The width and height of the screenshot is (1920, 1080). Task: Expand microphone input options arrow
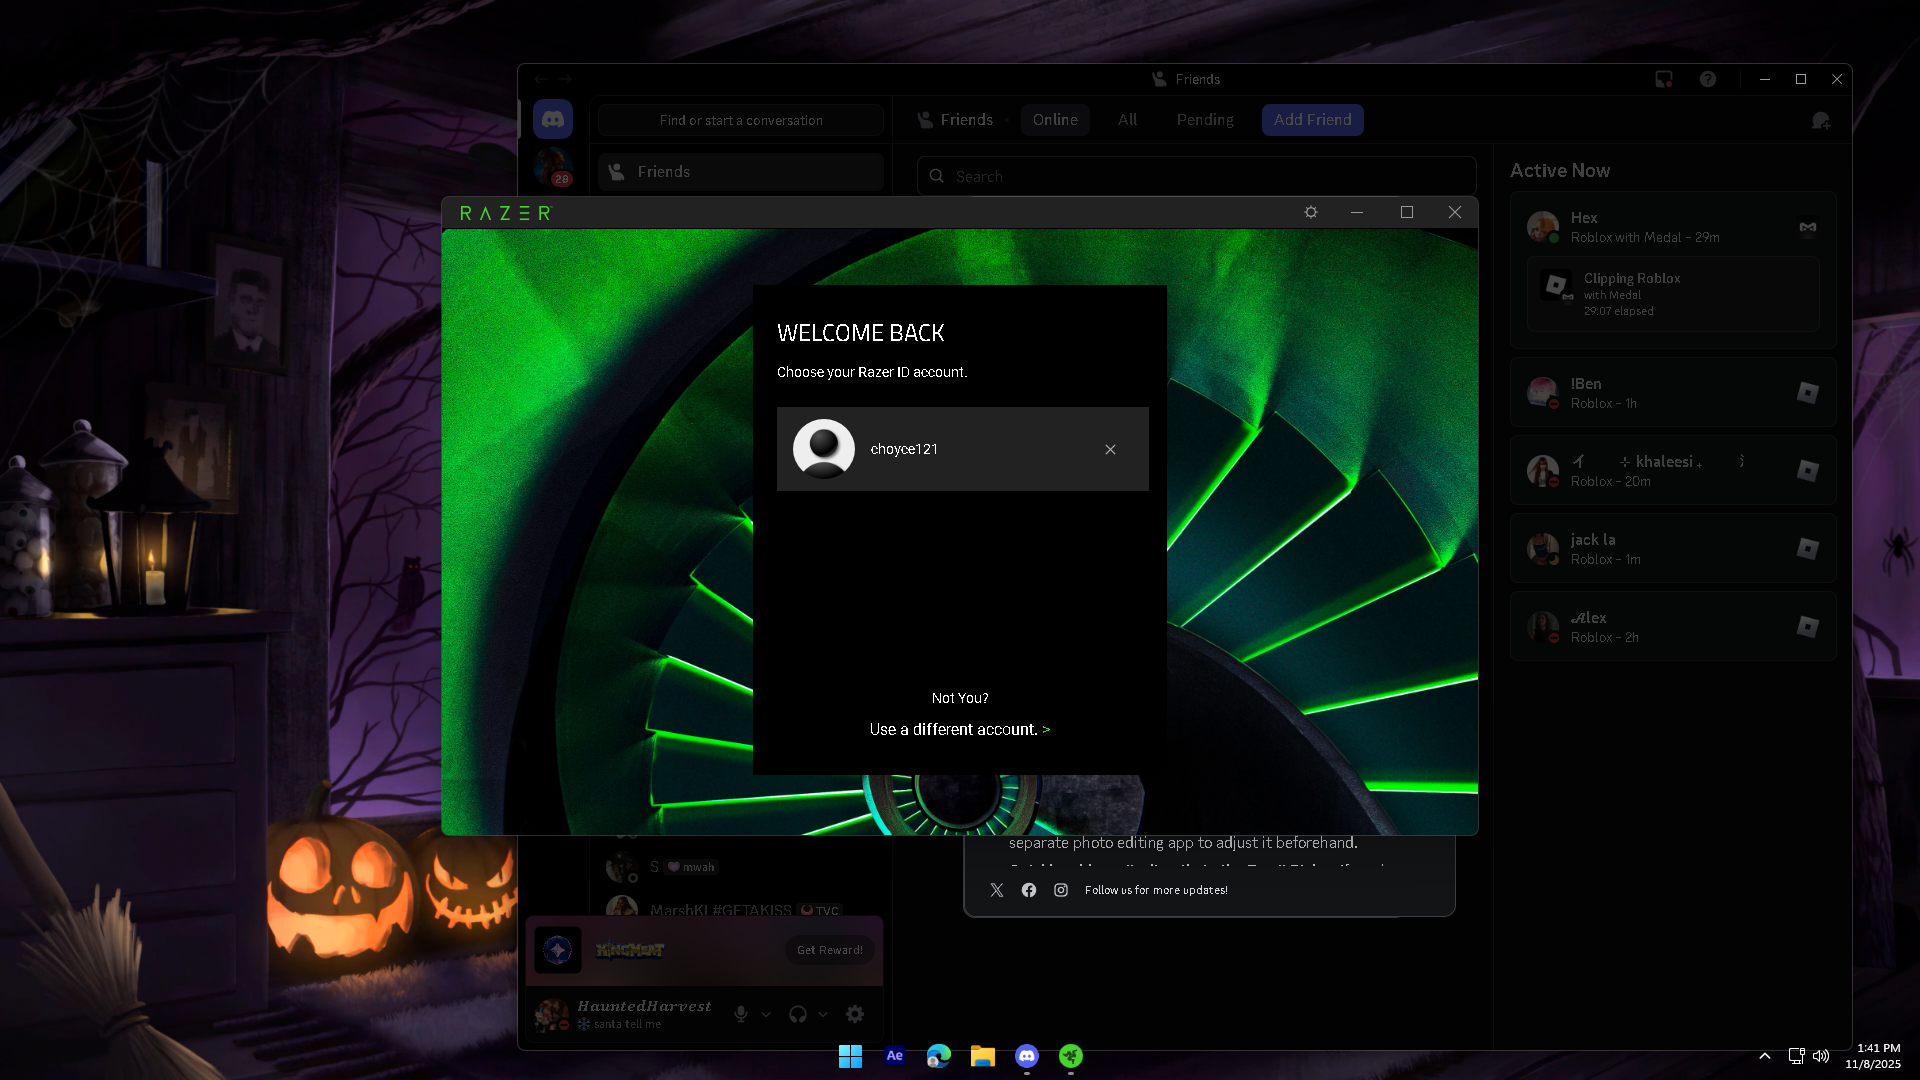(x=766, y=1014)
